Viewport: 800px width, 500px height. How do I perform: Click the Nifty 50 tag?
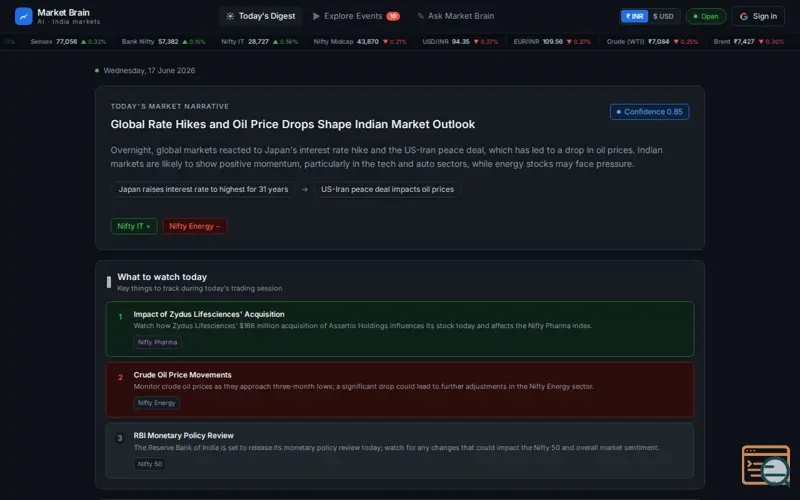coord(149,464)
